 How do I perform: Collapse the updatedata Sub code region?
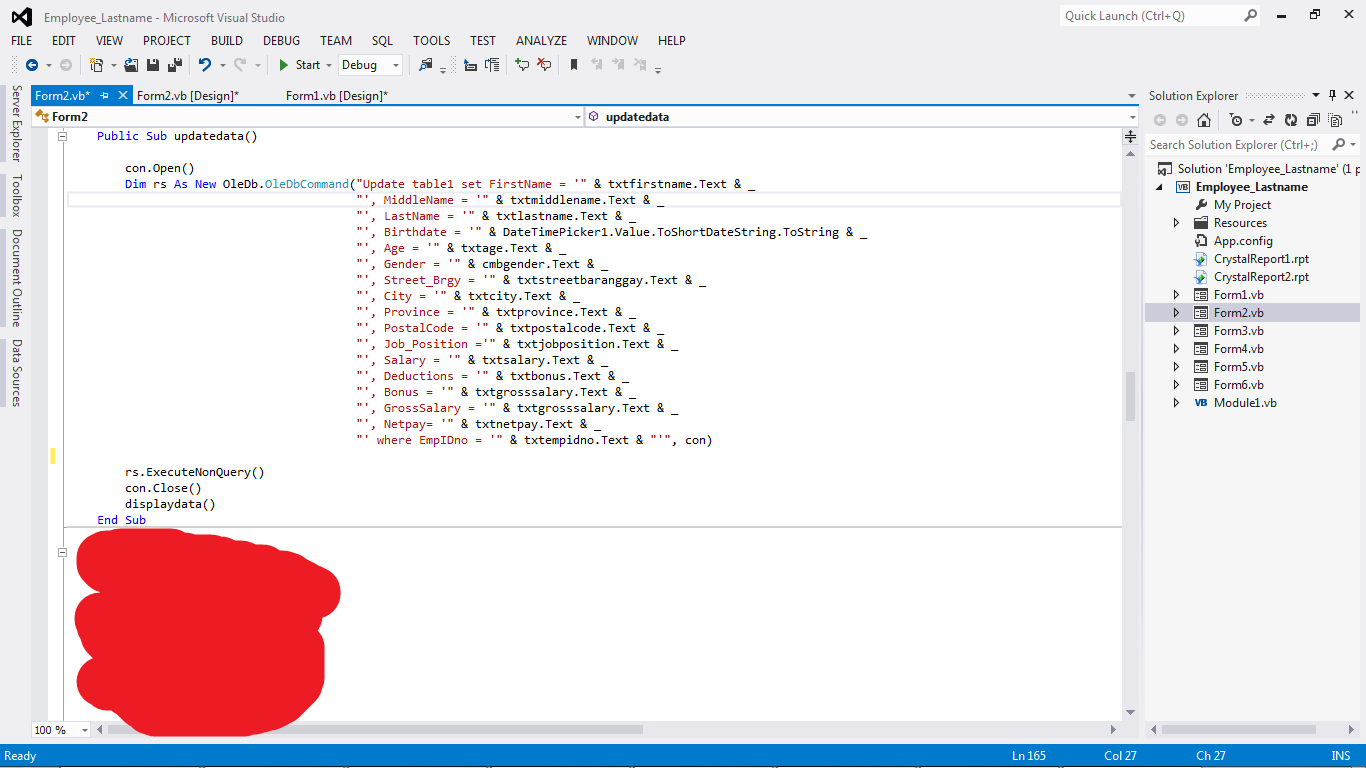pos(62,136)
